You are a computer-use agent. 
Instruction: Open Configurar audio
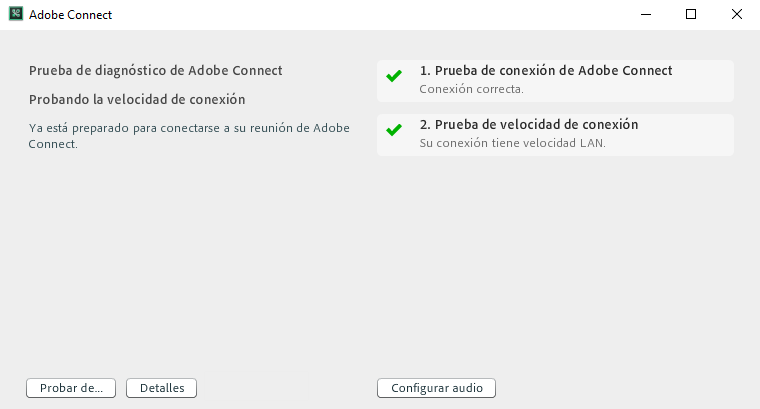pyautogui.click(x=436, y=388)
